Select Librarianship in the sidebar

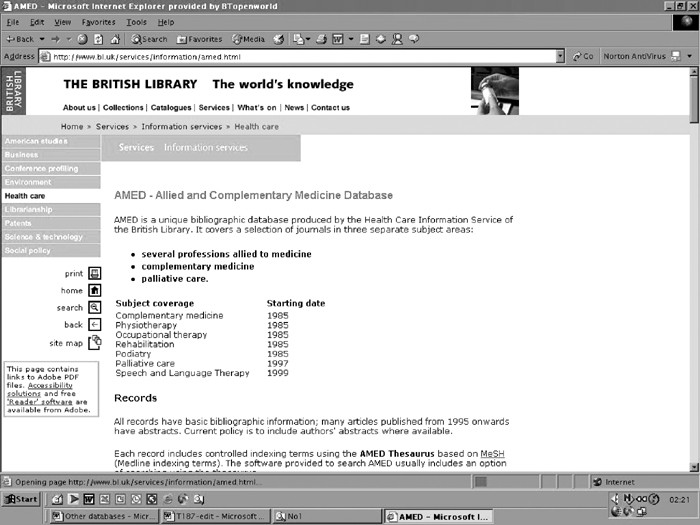[51, 210]
